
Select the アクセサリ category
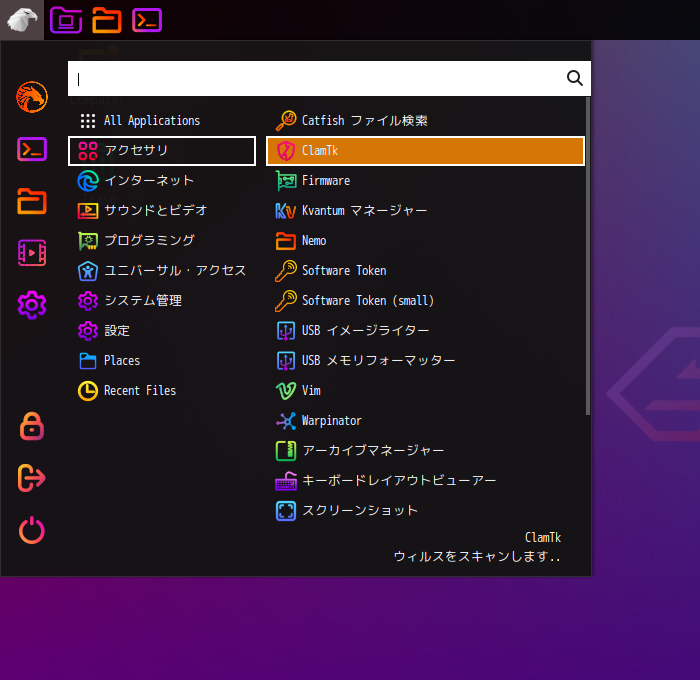pos(162,151)
